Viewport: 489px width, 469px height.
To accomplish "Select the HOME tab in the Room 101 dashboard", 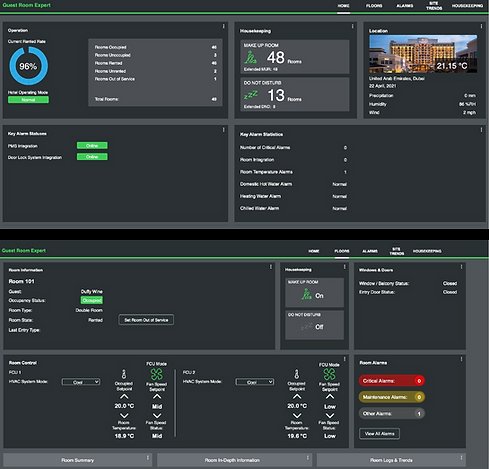I will (x=314, y=251).
